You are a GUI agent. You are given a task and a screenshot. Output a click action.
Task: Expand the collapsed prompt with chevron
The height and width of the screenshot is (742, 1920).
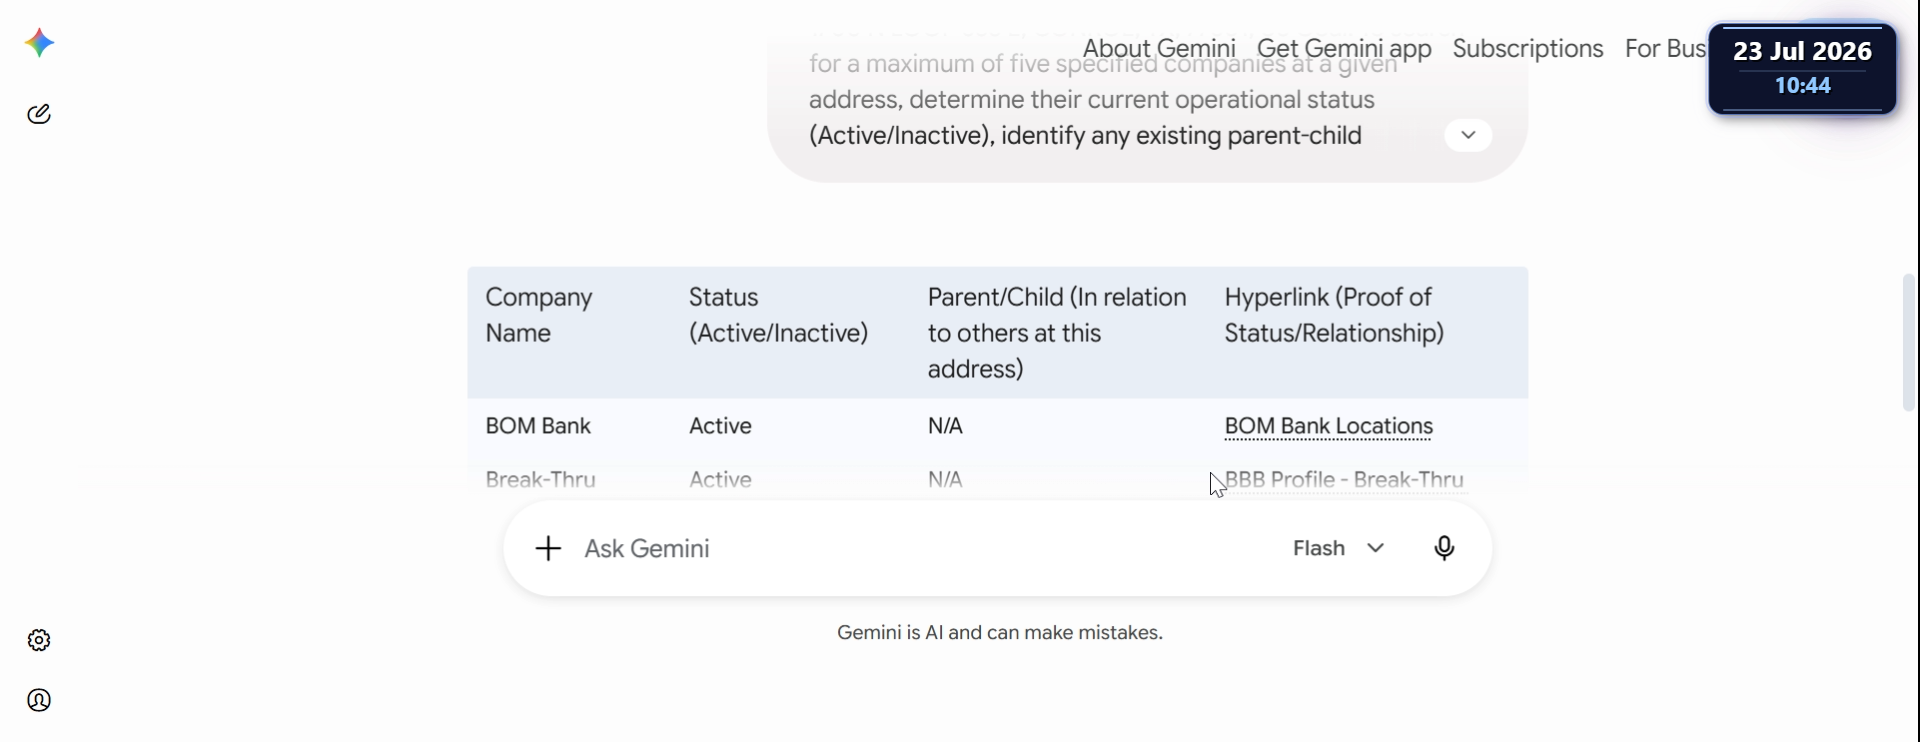1468,135
